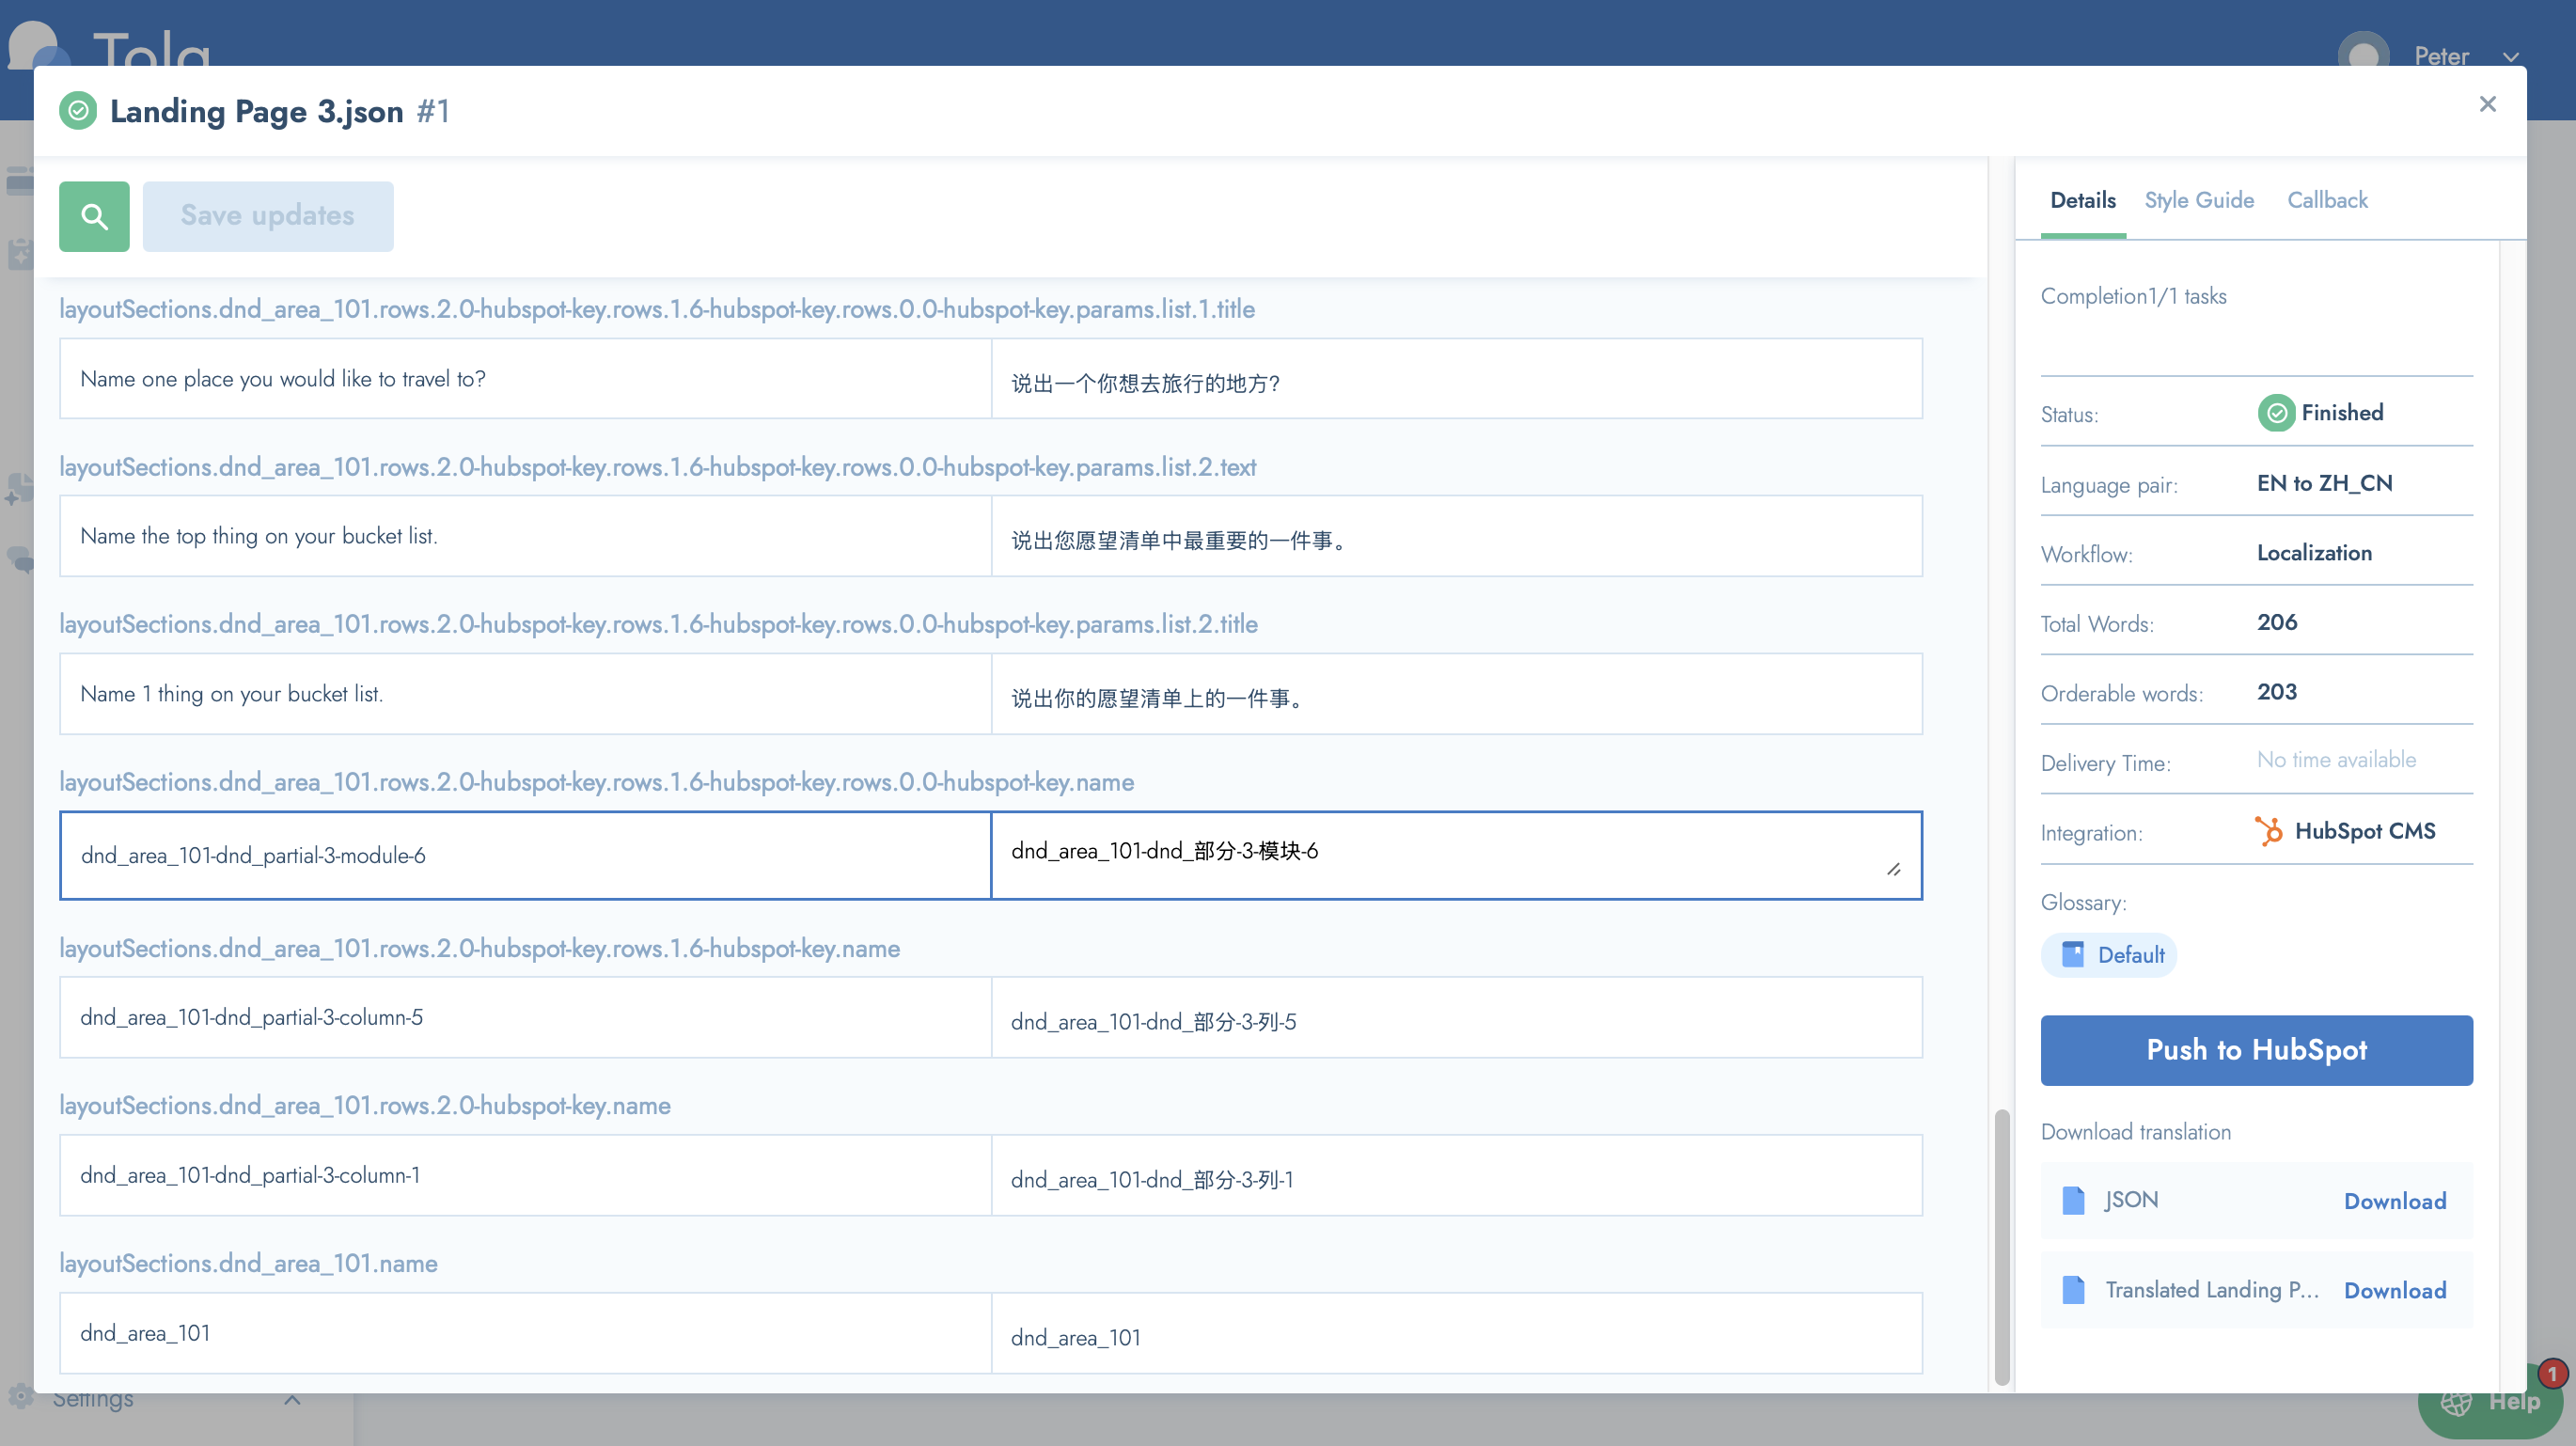The height and width of the screenshot is (1446, 2576).
Task: Open the Peter user menu dropdown arrow
Action: 2510,57
